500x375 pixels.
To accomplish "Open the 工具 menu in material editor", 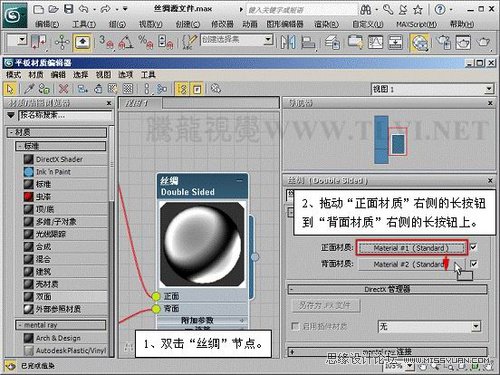I will (148, 75).
